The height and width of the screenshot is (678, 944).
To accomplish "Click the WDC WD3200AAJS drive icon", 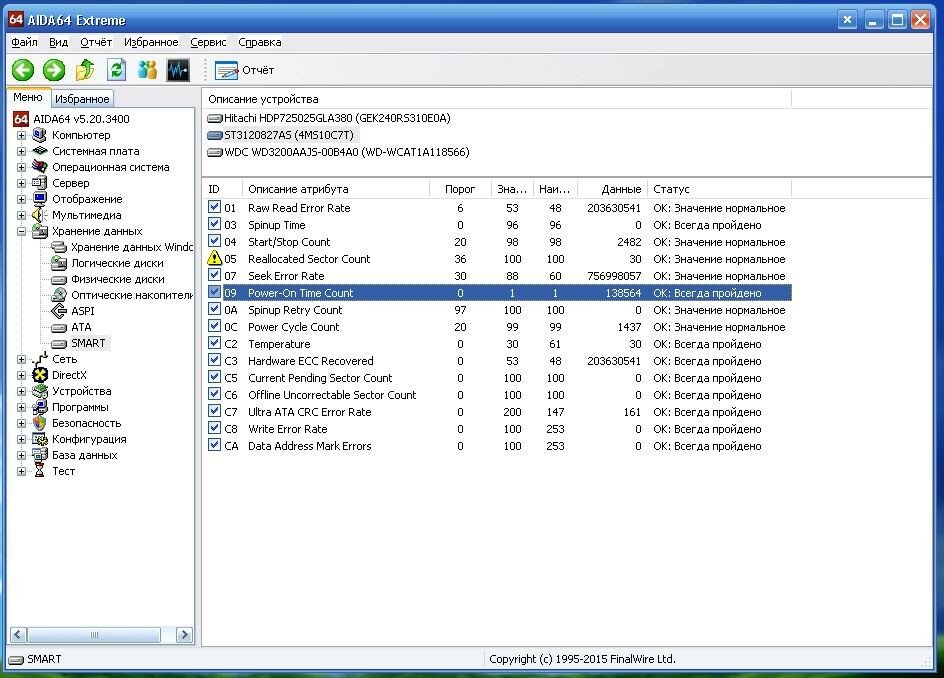I will pyautogui.click(x=215, y=152).
